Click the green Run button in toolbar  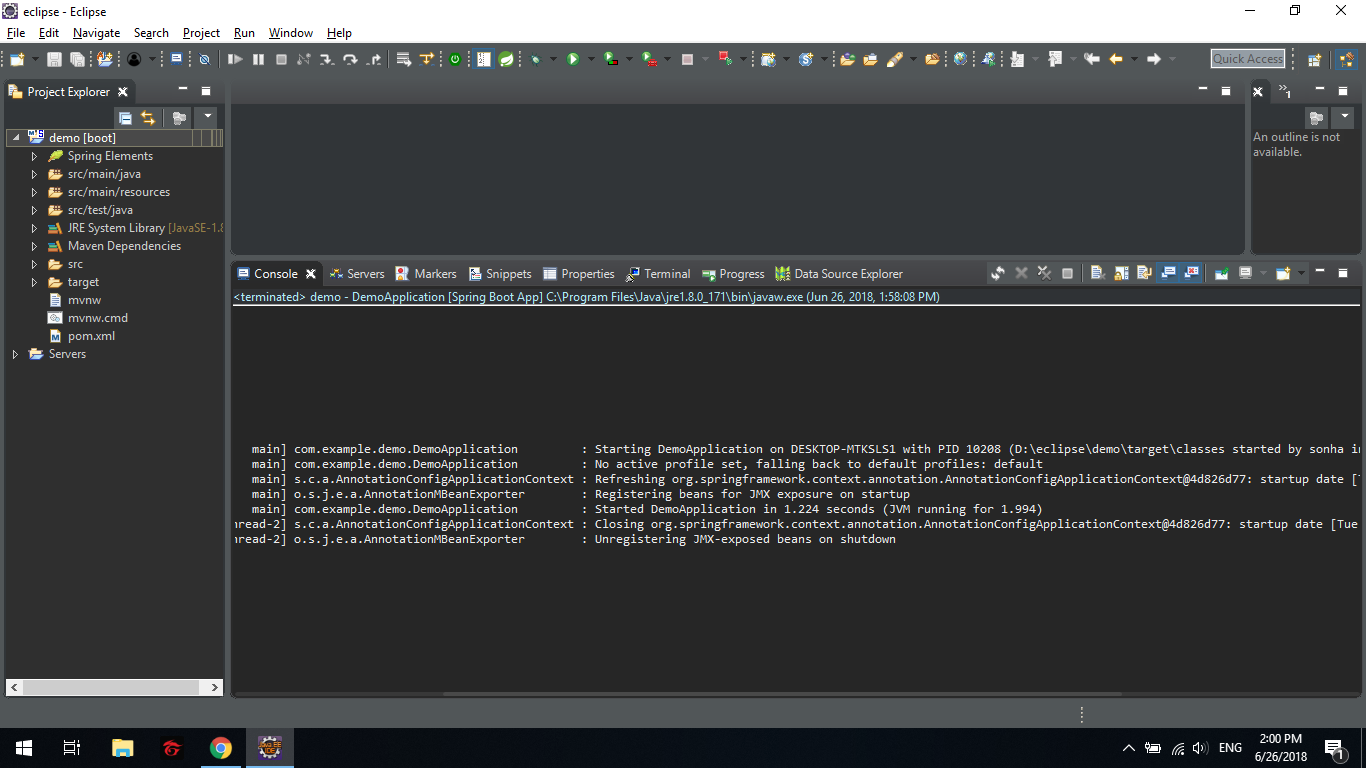click(x=573, y=60)
